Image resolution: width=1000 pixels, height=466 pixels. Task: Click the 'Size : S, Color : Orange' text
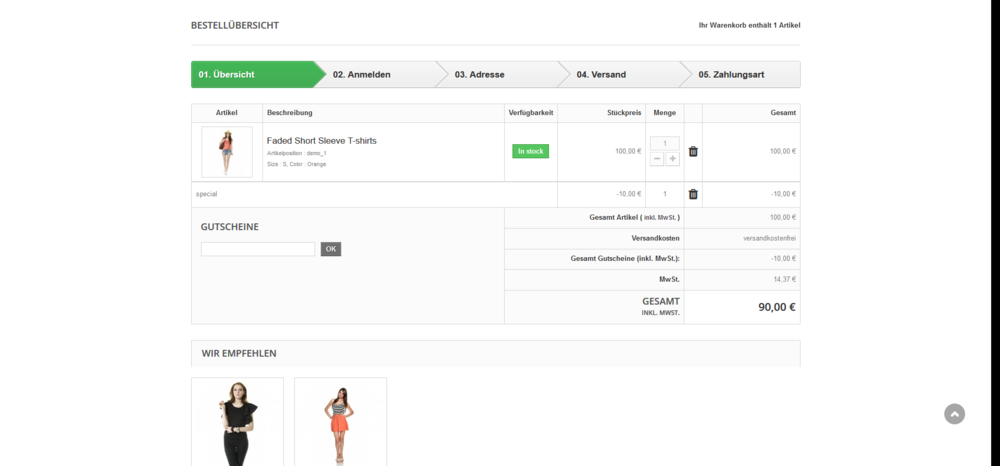pyautogui.click(x=297, y=164)
